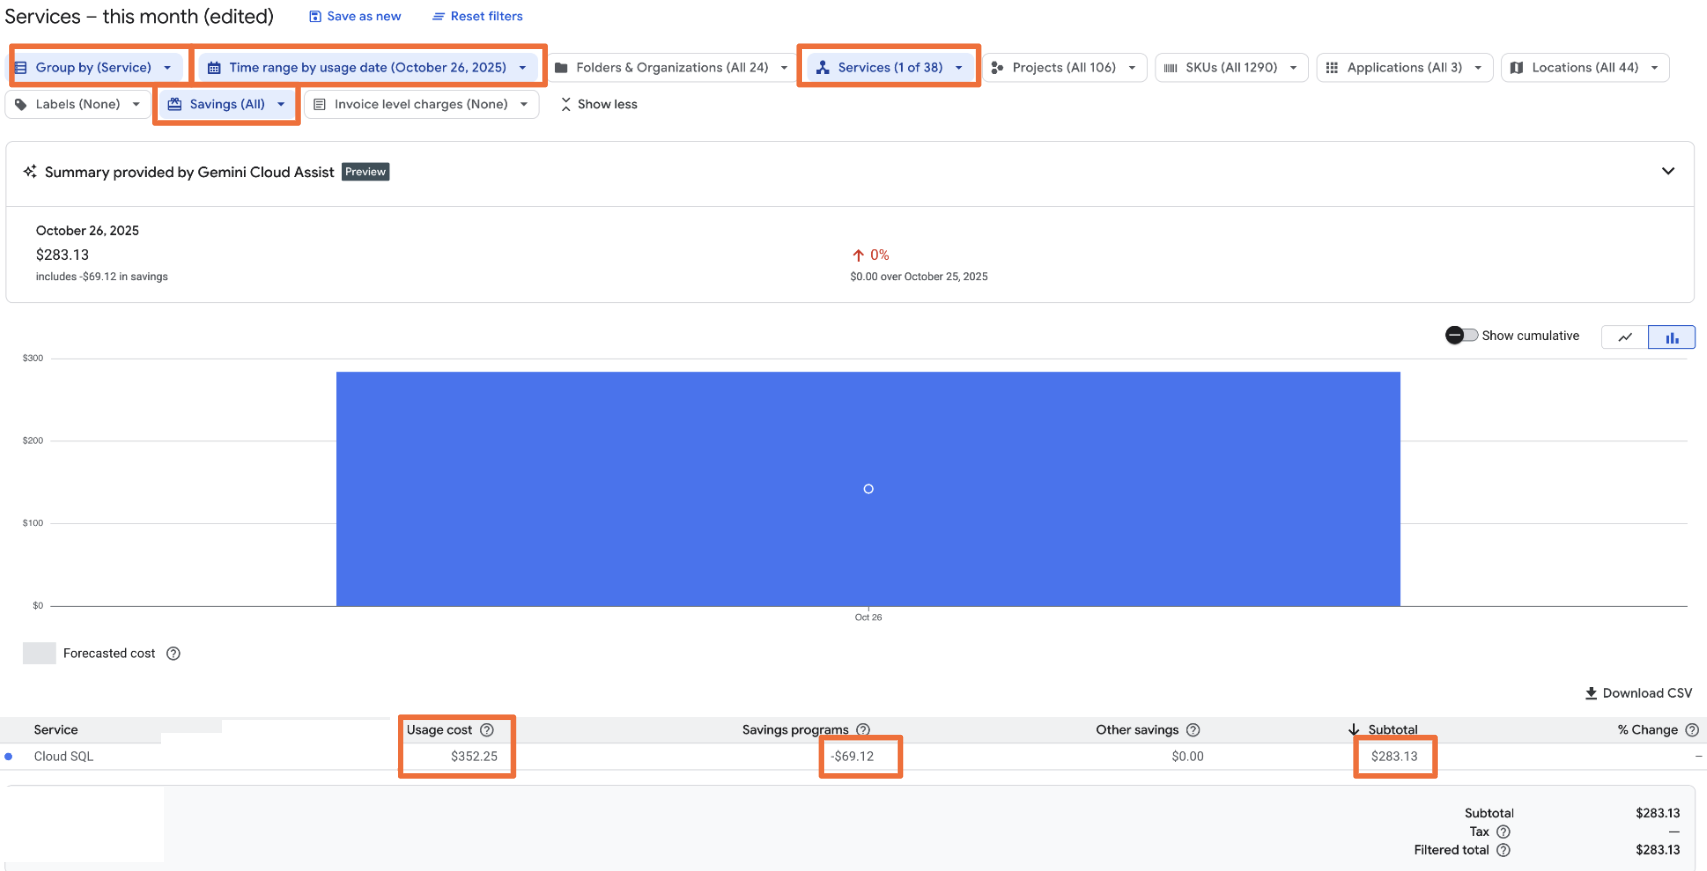Open the Projects (All 106) filter
Screen dimensions: 1707x871
pyautogui.click(x=1064, y=67)
